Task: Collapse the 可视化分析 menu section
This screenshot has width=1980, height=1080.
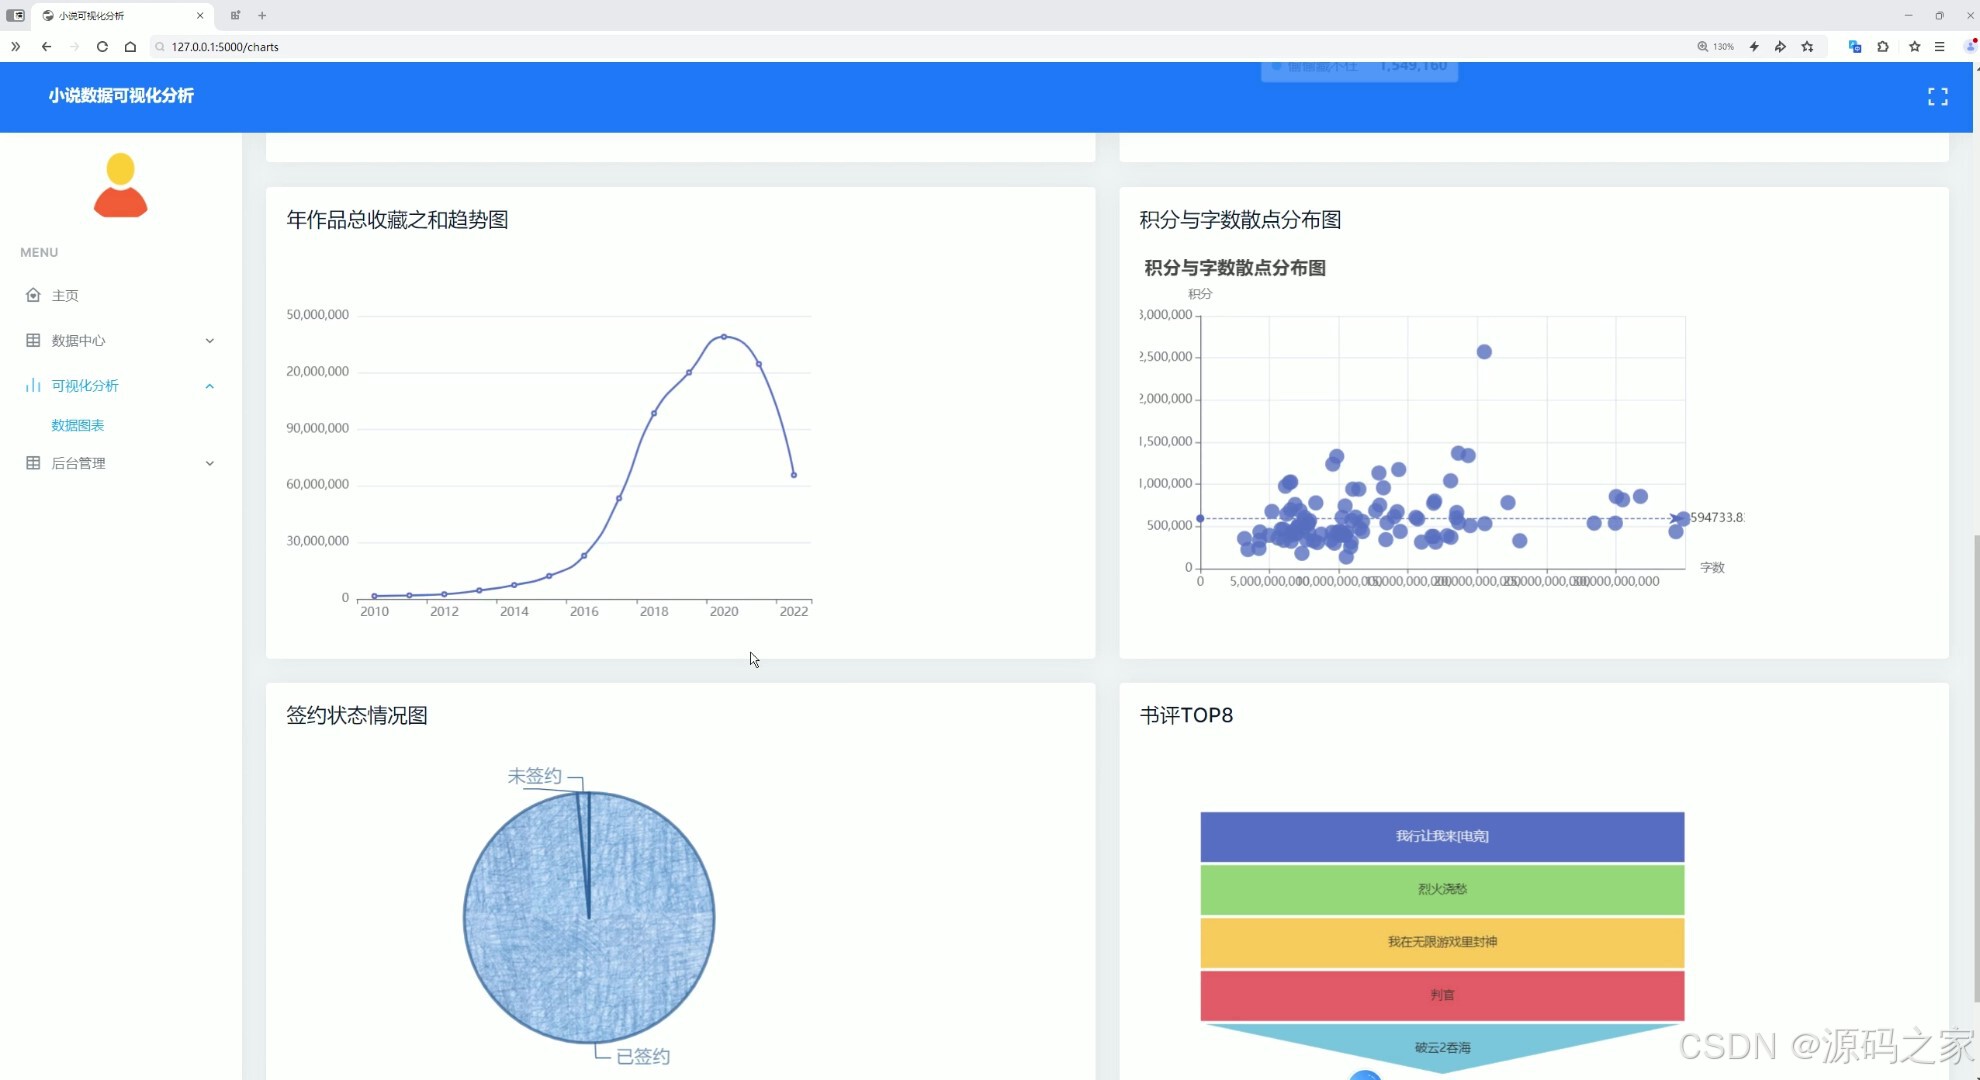Action: pos(209,386)
